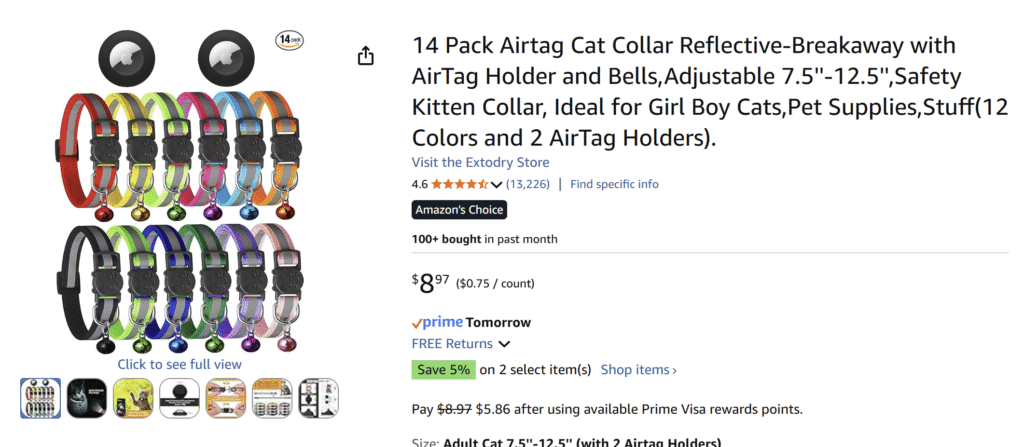
Task: Click the Amazon's Choice badge
Action: point(459,210)
